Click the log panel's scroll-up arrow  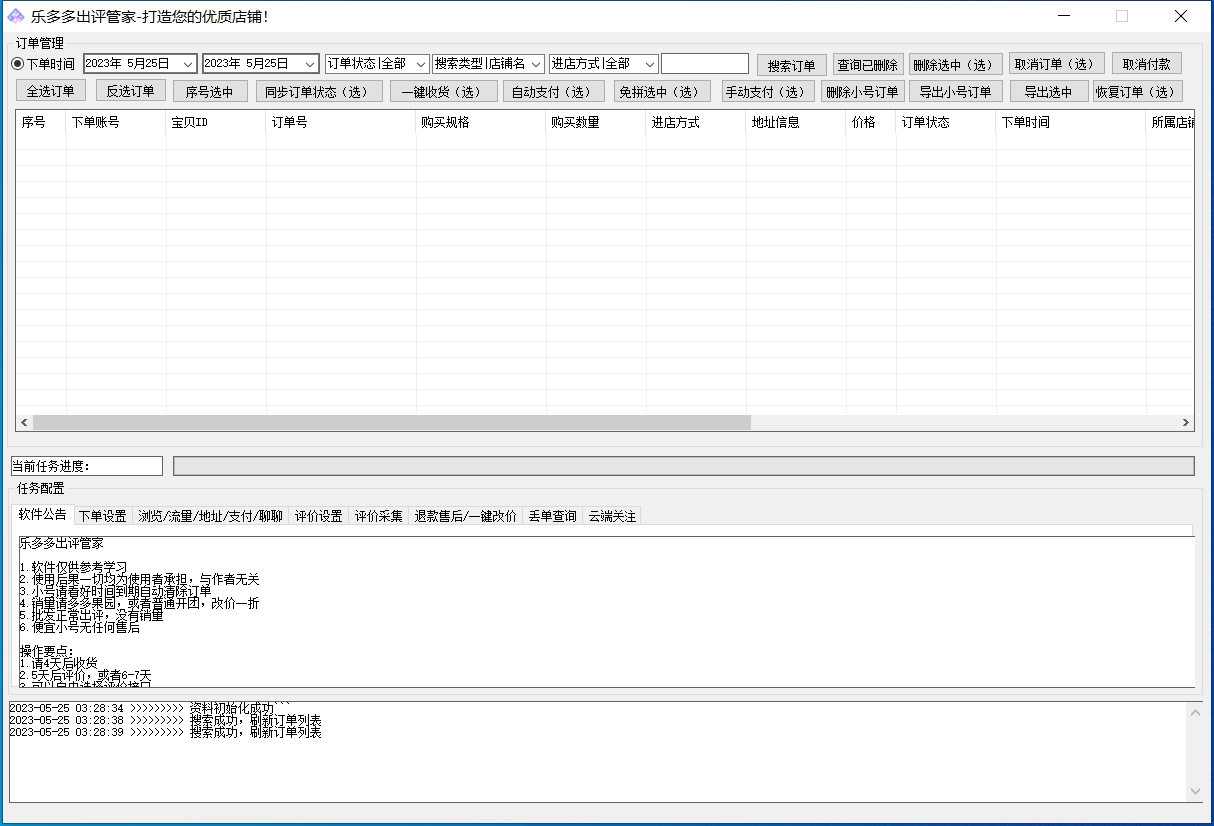pyautogui.click(x=1194, y=712)
